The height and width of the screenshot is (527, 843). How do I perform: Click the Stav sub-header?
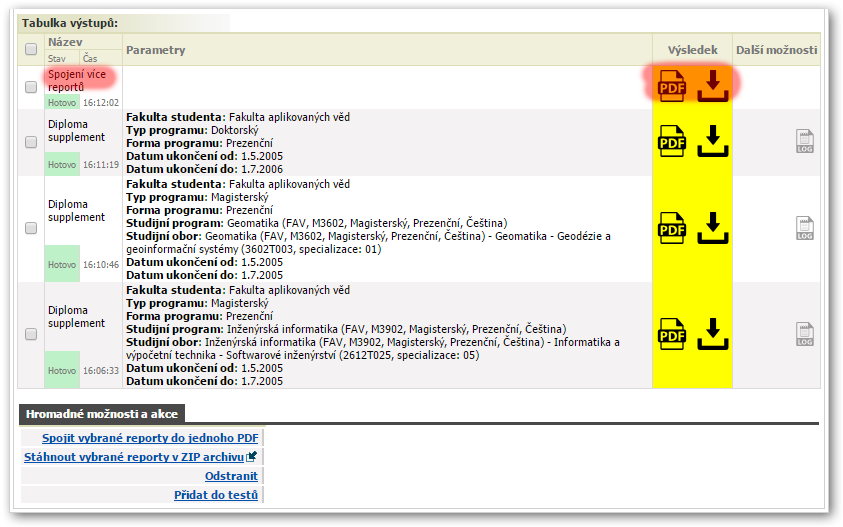pyautogui.click(x=56, y=59)
